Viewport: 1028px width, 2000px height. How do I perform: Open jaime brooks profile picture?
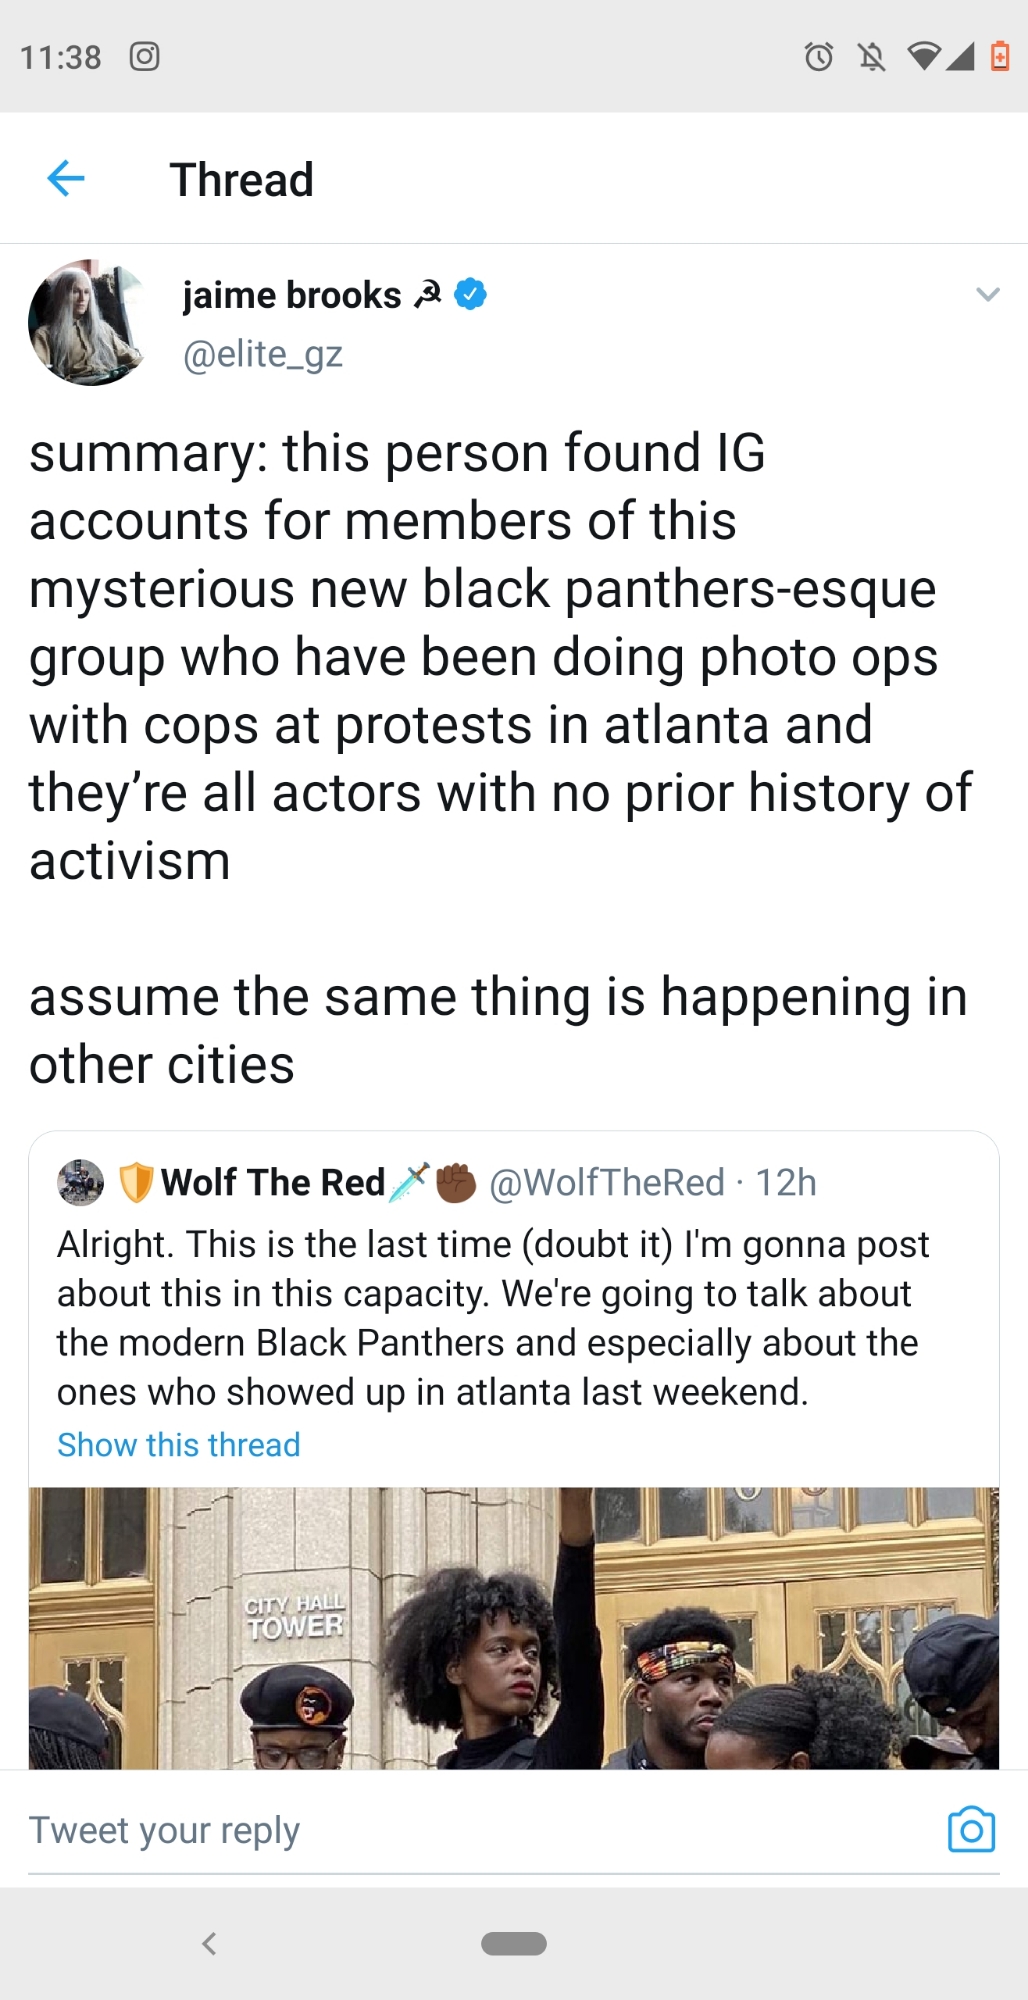[x=88, y=323]
